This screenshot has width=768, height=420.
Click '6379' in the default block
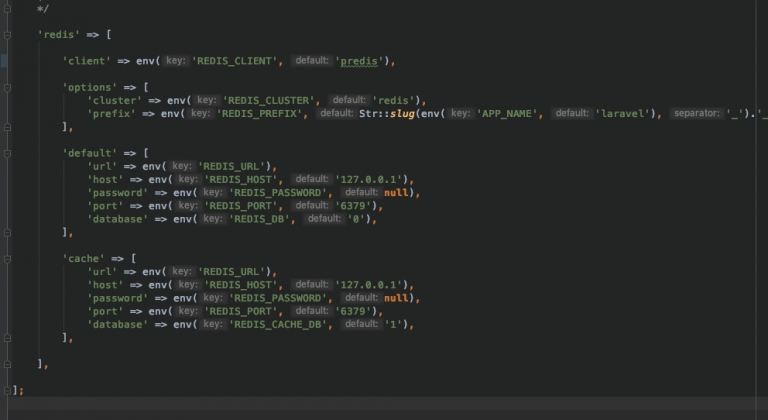[x=353, y=206]
